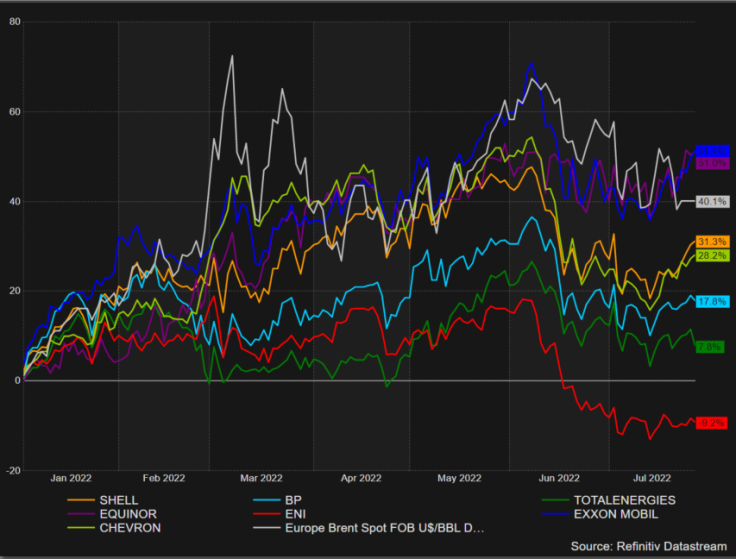Click the TOTALENERGIES legend label

point(625,500)
